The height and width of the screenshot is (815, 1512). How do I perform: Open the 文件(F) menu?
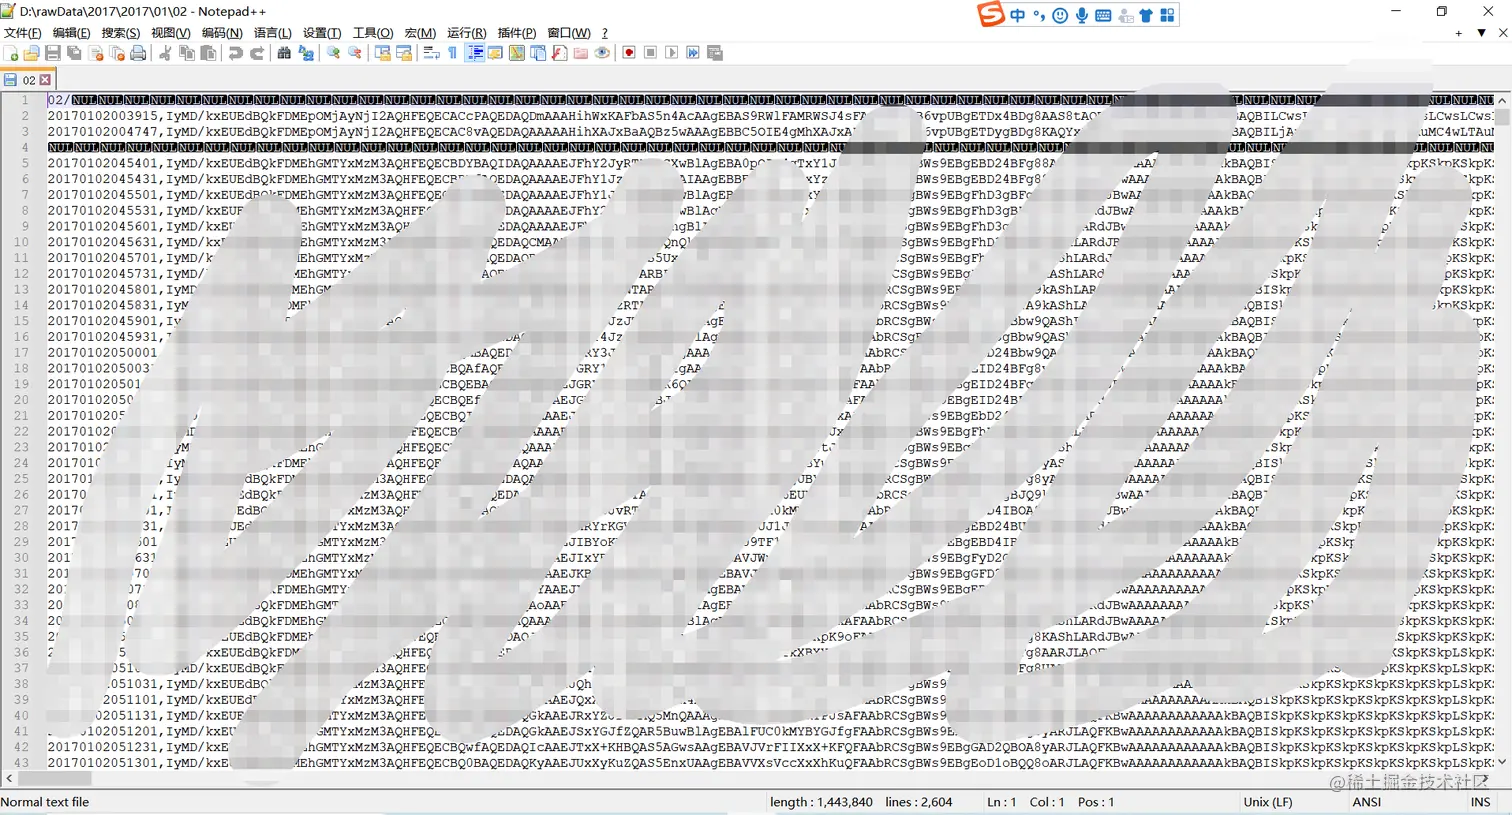point(22,33)
